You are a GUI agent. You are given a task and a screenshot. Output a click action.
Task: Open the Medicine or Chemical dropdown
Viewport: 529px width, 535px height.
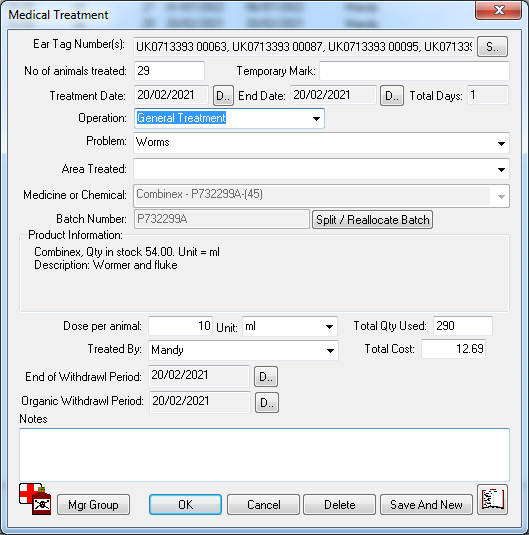[501, 196]
